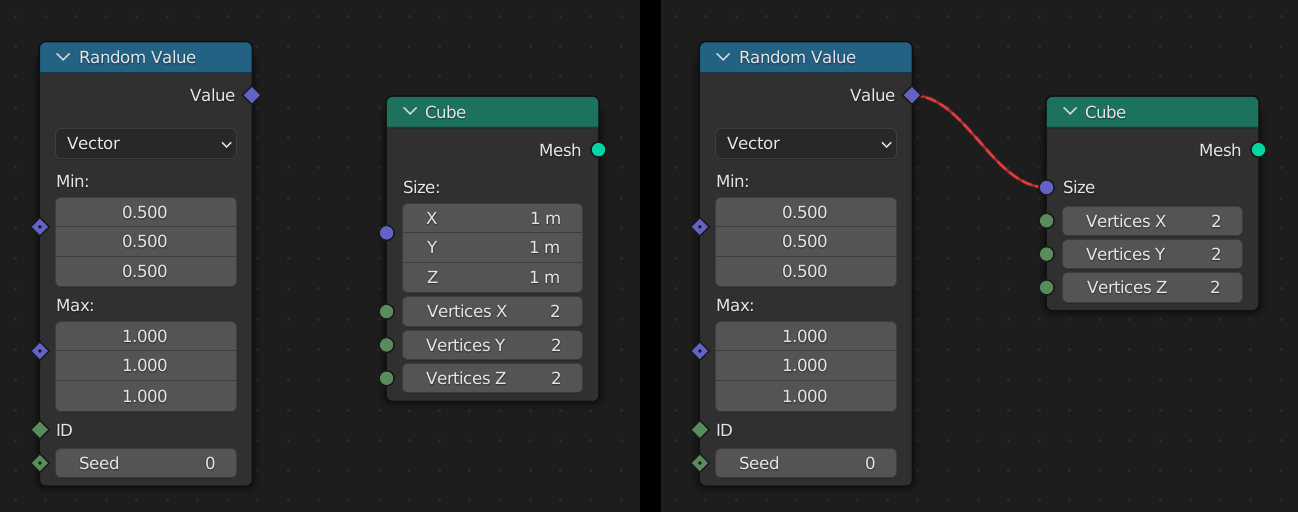The width and height of the screenshot is (1298, 512).
Task: Click Value output socket on unlinked Random Value node
Action: (x=251, y=95)
